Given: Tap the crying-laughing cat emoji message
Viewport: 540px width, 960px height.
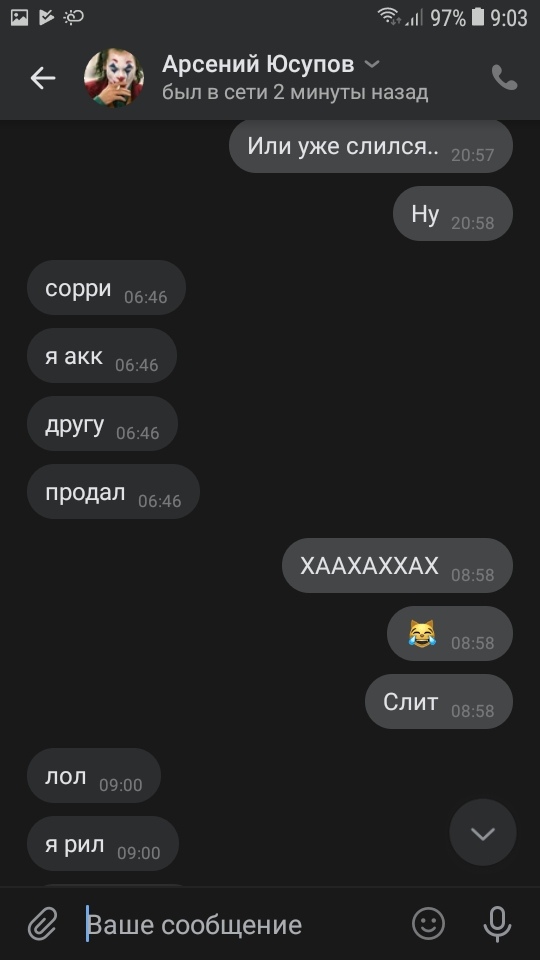Looking at the screenshot, I should [x=450, y=634].
